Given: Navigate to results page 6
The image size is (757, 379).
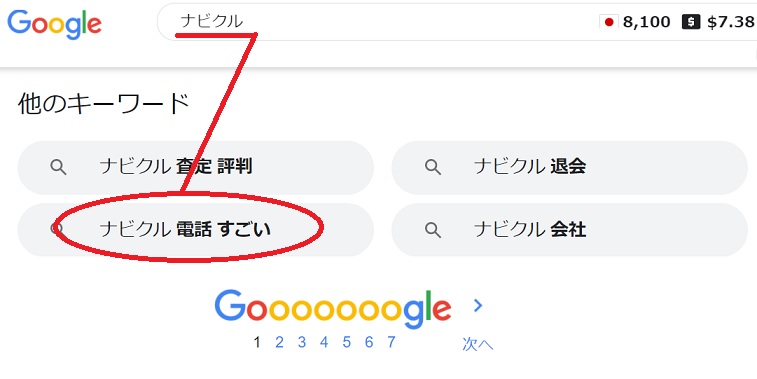Looking at the screenshot, I should coord(369,342).
